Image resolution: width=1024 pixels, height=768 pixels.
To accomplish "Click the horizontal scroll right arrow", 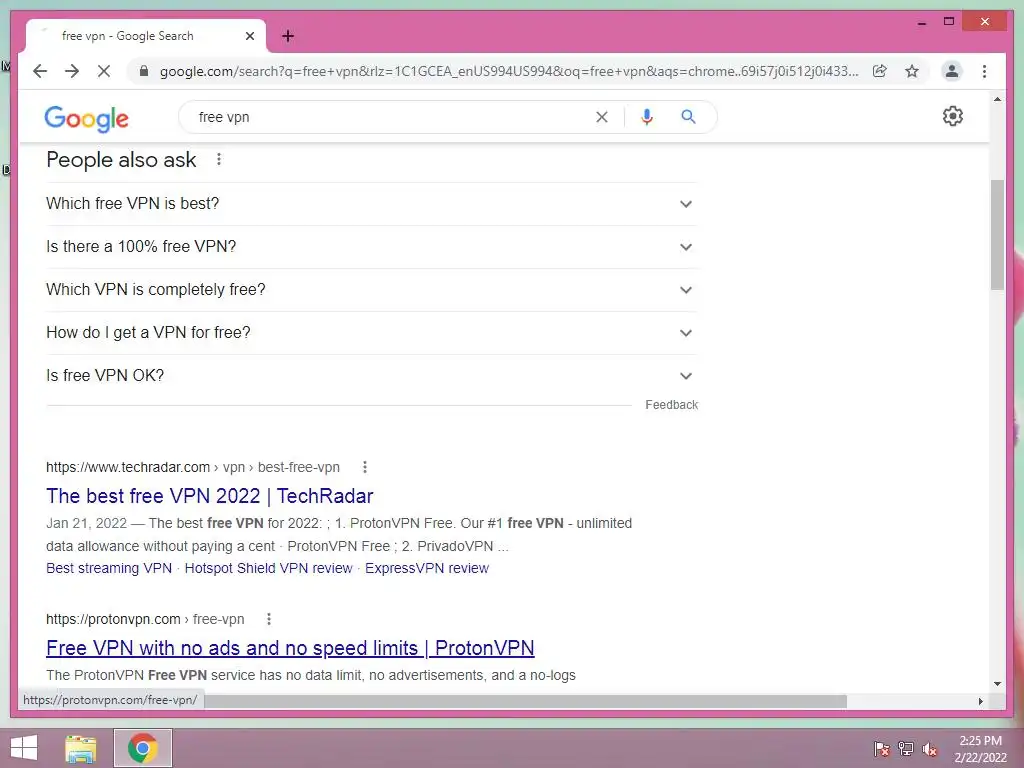I will 980,701.
